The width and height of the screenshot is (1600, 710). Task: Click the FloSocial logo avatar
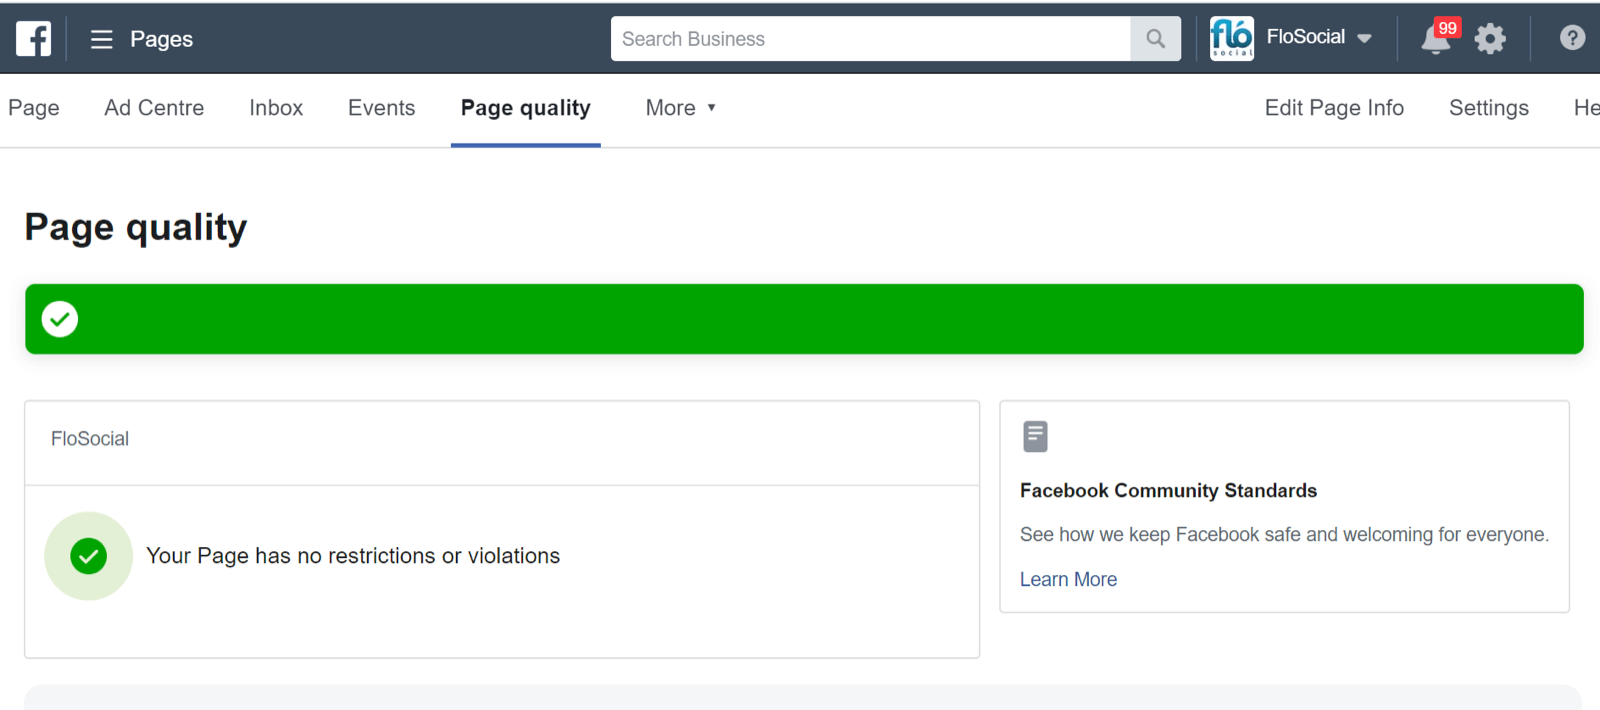pos(1231,38)
